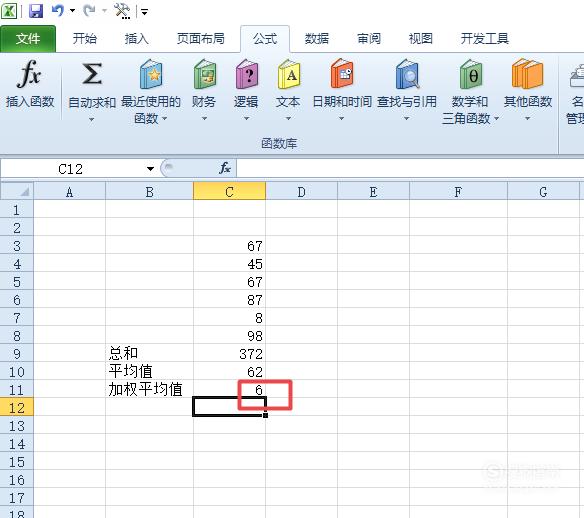Expand the 逻辑 dropdown arrow
The image size is (584, 518).
246,119
